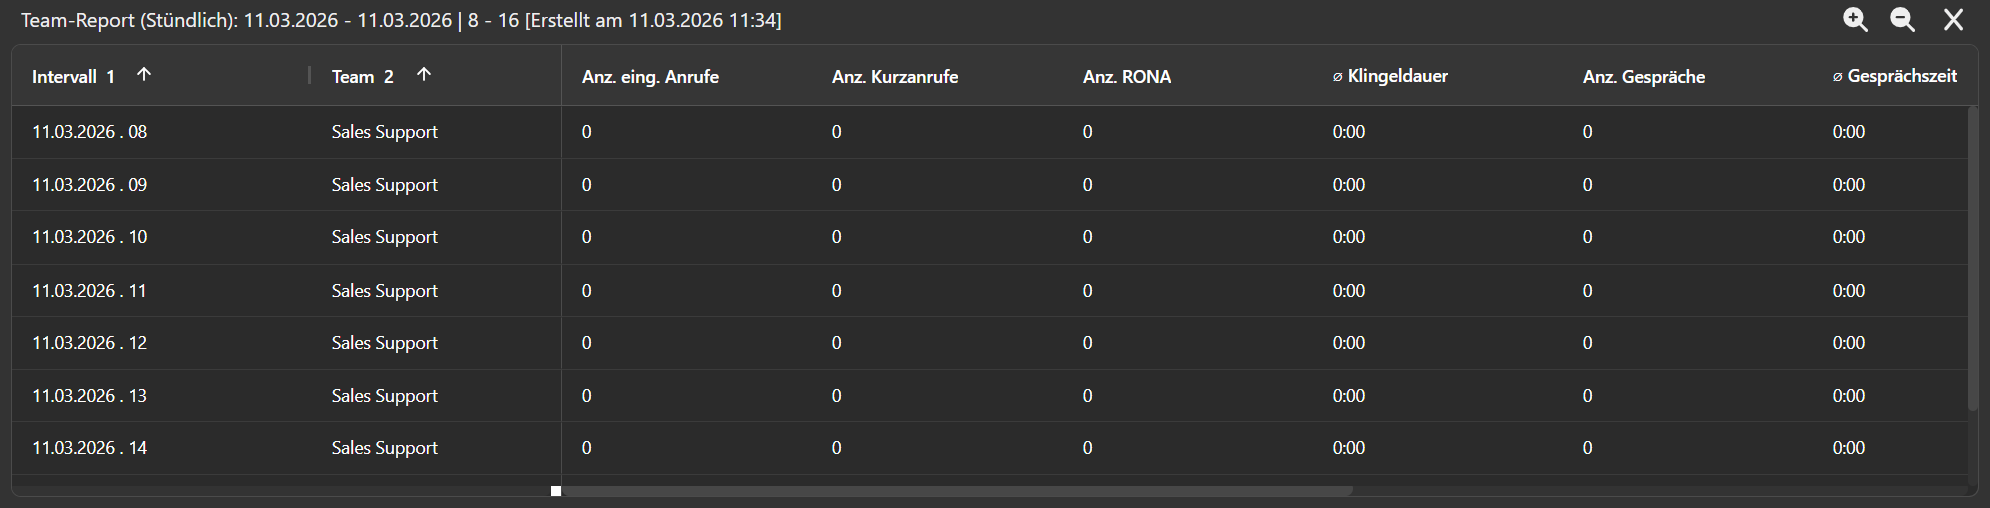Sort by the Intervall column header
Viewport: 1990px width, 508px height.
[65, 77]
